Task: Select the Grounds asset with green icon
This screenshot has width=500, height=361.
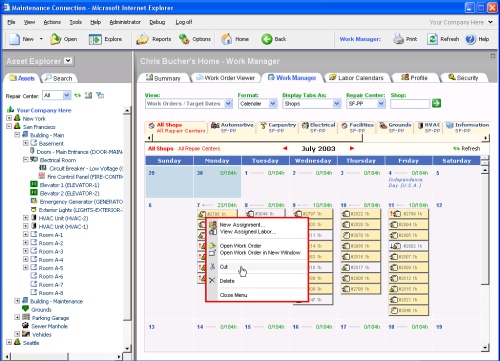Action: (x=41, y=309)
